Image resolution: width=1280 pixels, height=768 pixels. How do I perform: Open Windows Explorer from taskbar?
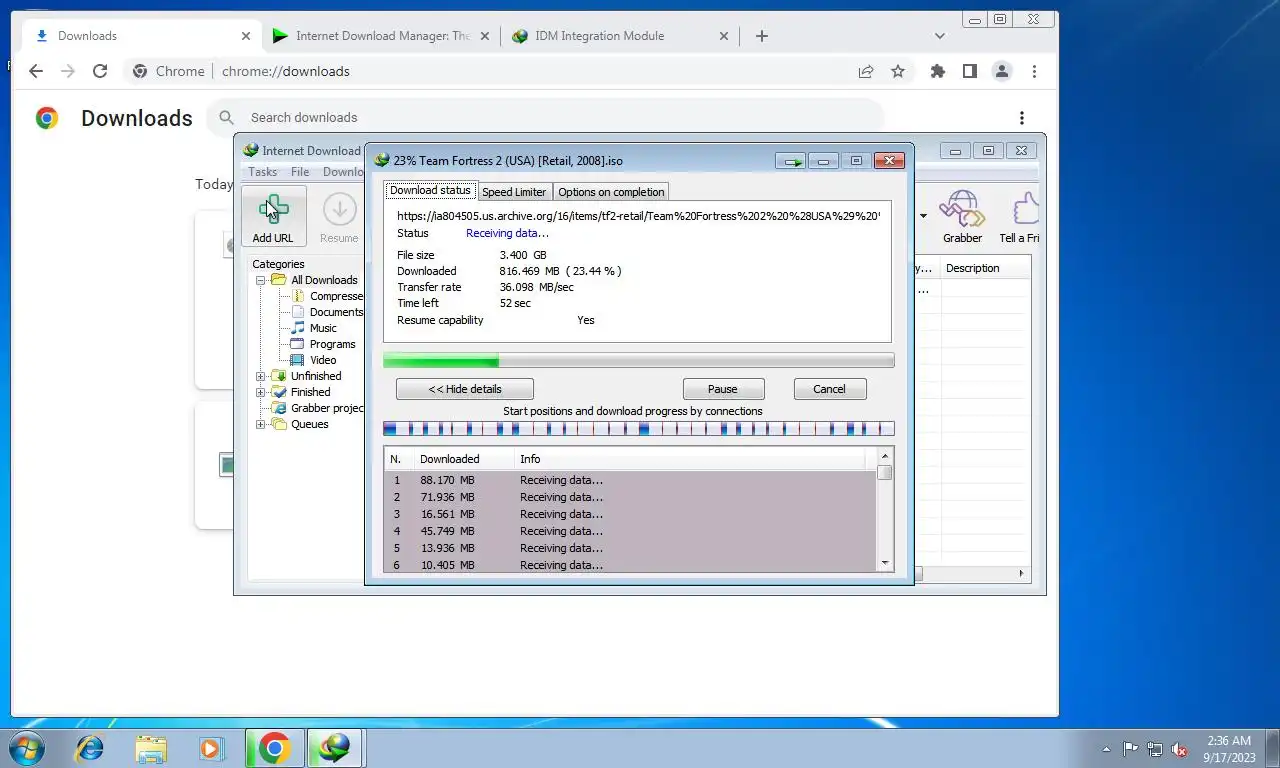151,748
